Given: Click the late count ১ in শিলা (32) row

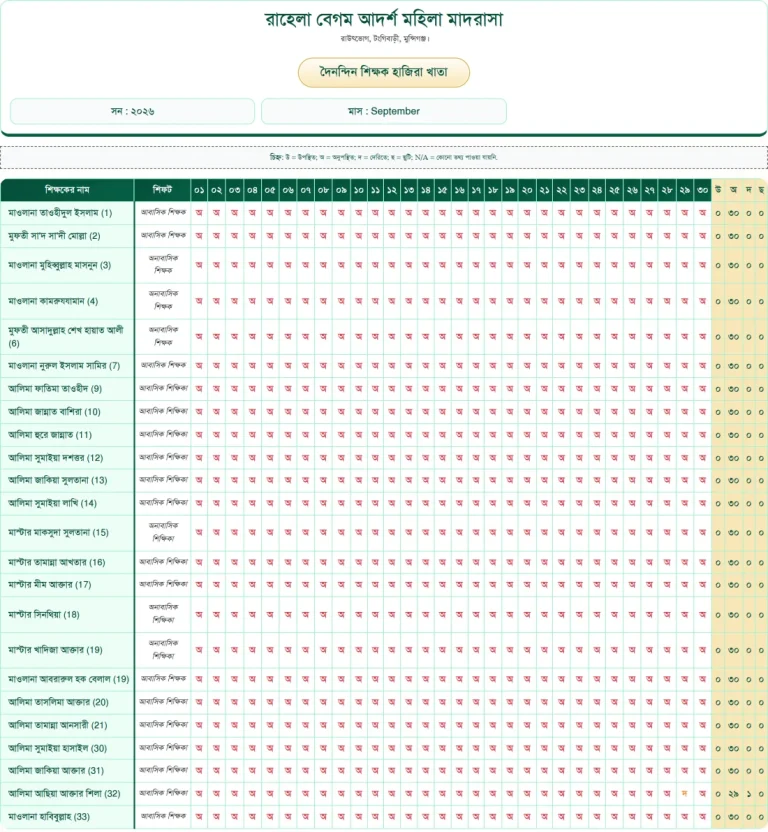Looking at the screenshot, I should click(x=748, y=794).
